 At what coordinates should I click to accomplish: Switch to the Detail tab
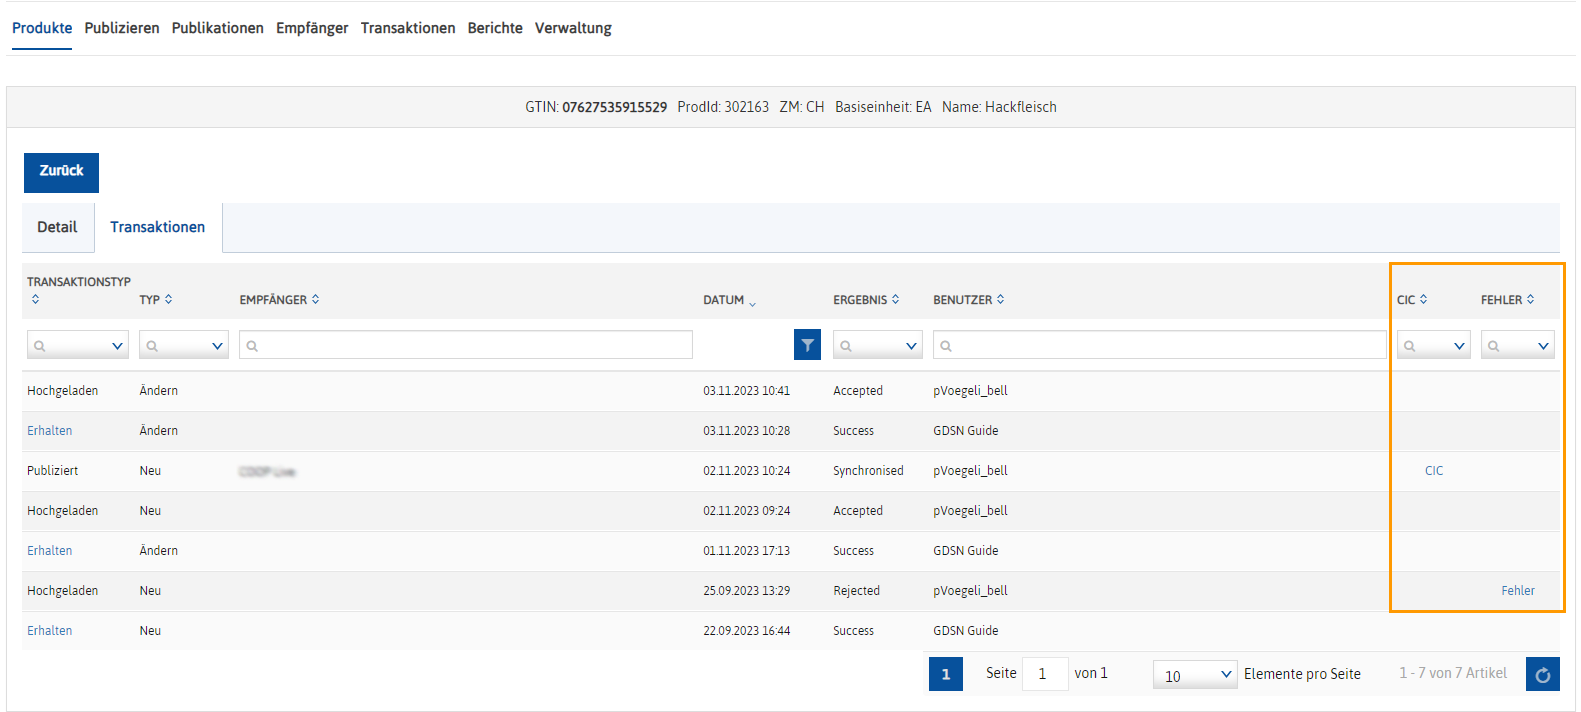(57, 227)
